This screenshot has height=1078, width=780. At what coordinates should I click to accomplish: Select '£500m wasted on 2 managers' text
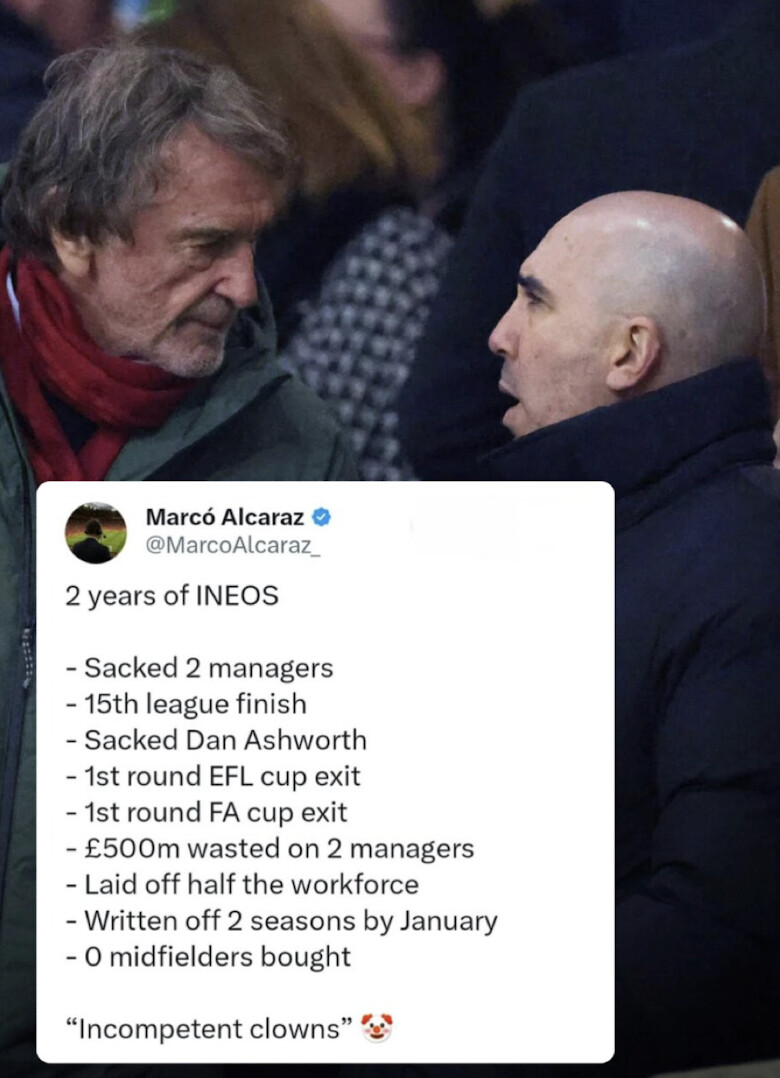(x=270, y=848)
